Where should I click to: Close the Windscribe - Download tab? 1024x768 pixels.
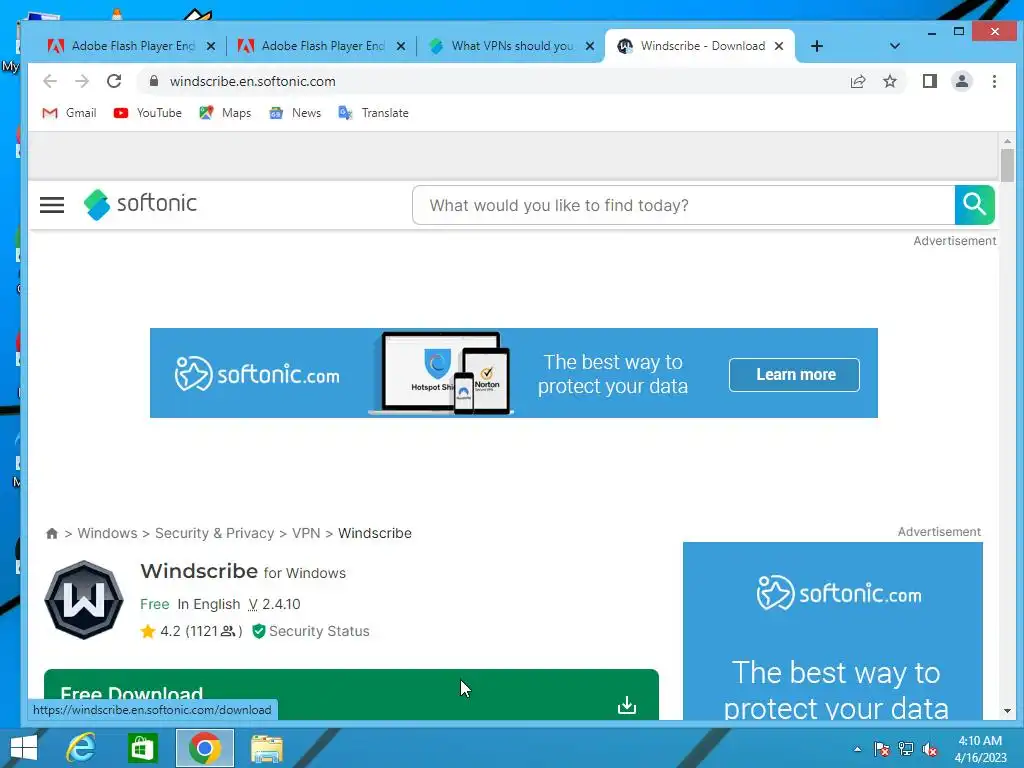pyautogui.click(x=778, y=46)
